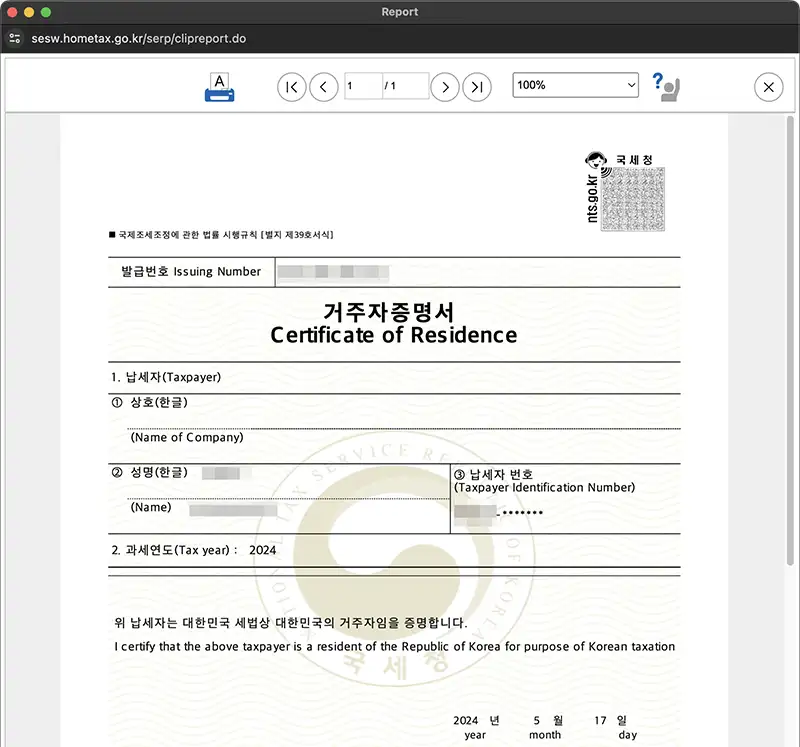
Task: Click the print report icon
Action: [219, 87]
